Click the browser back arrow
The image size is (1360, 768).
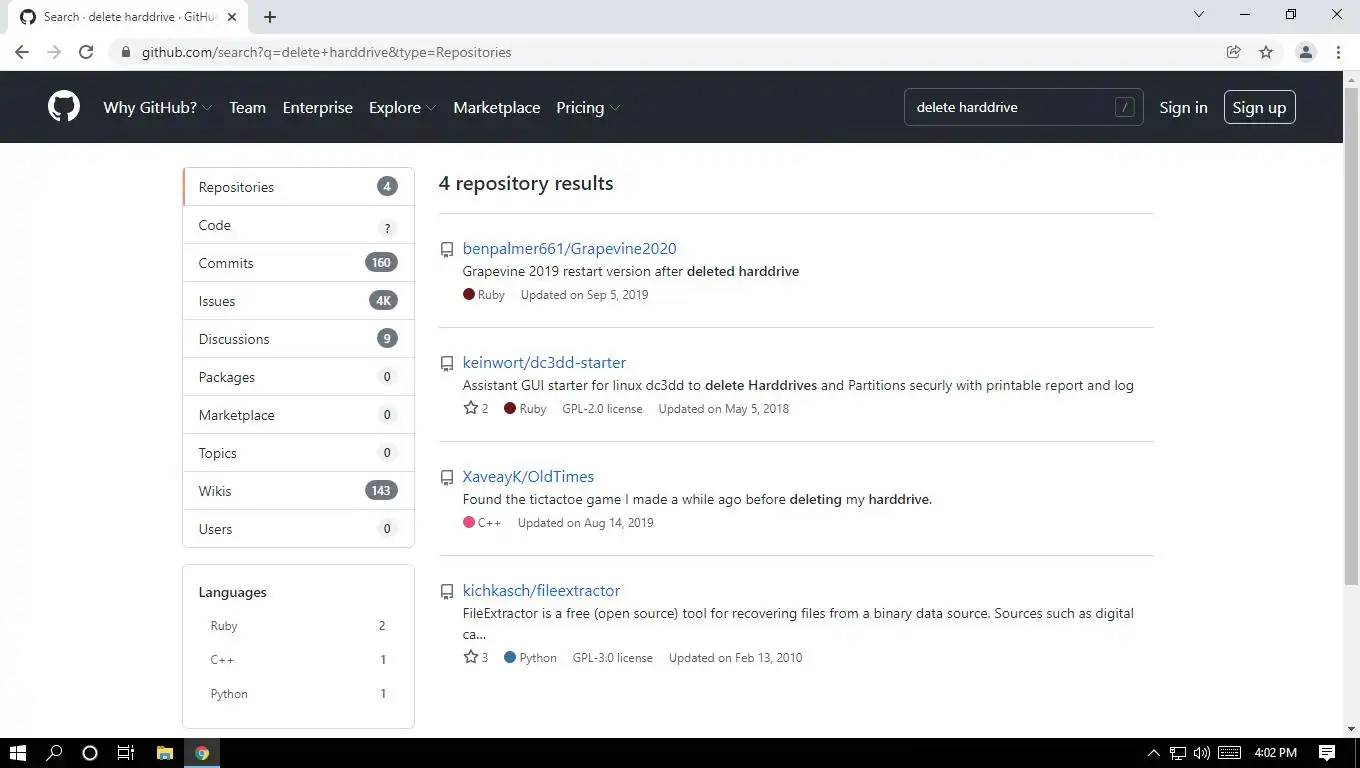22,52
